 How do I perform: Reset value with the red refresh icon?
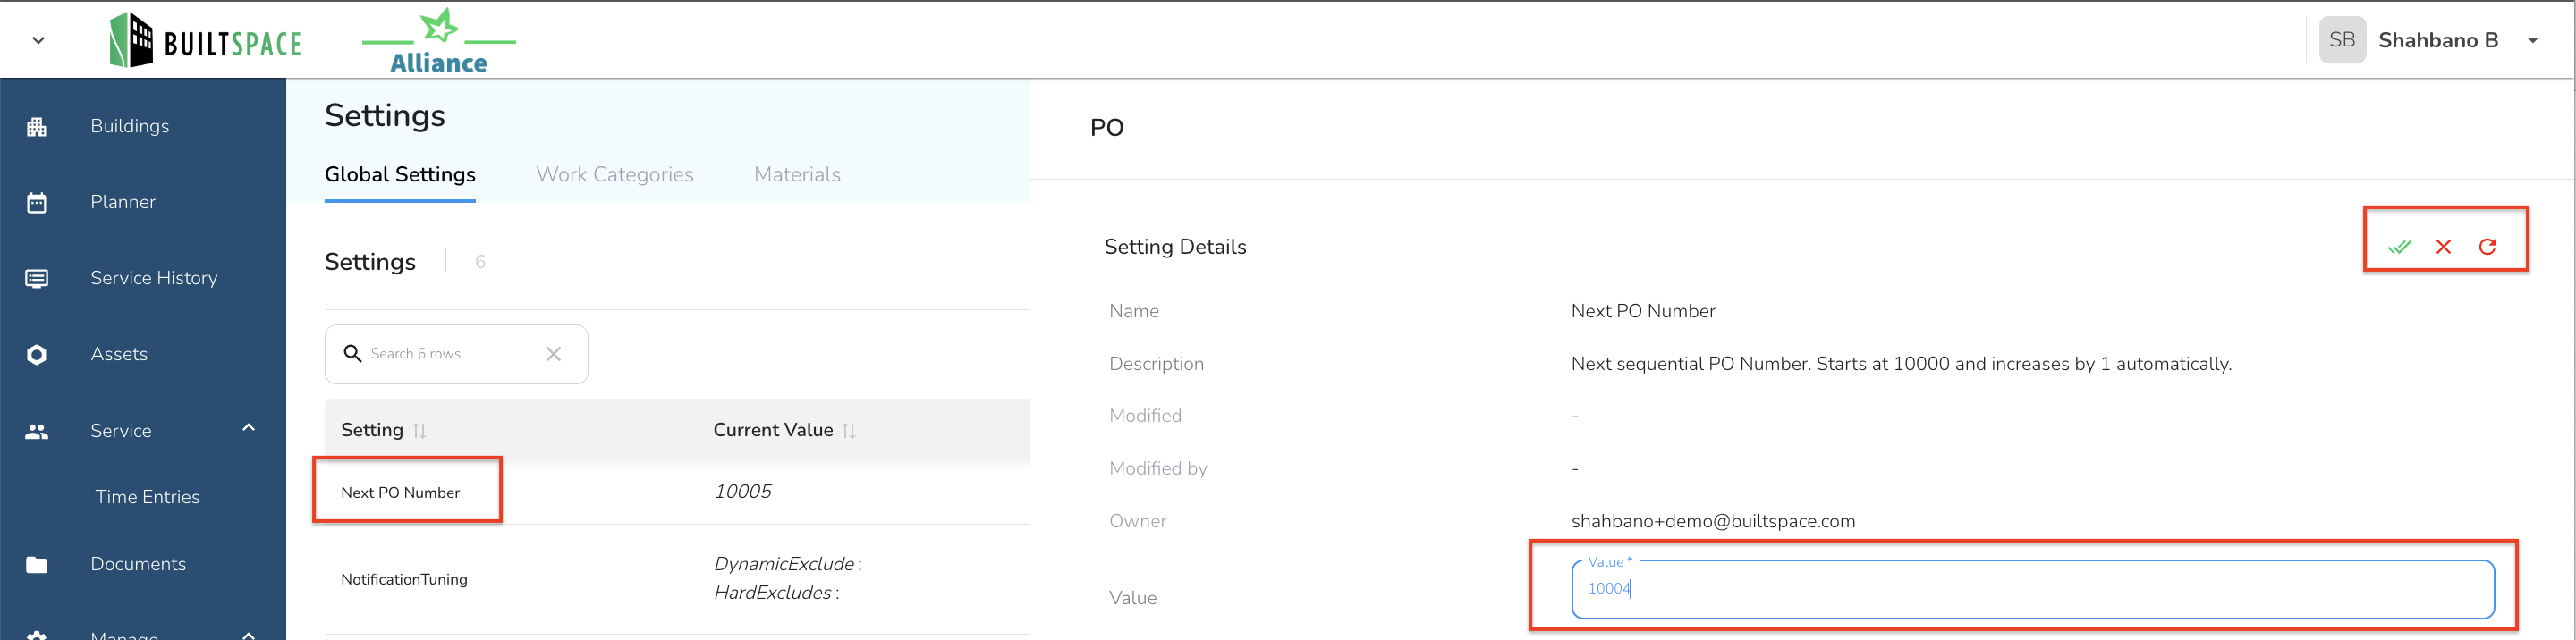tap(2487, 247)
